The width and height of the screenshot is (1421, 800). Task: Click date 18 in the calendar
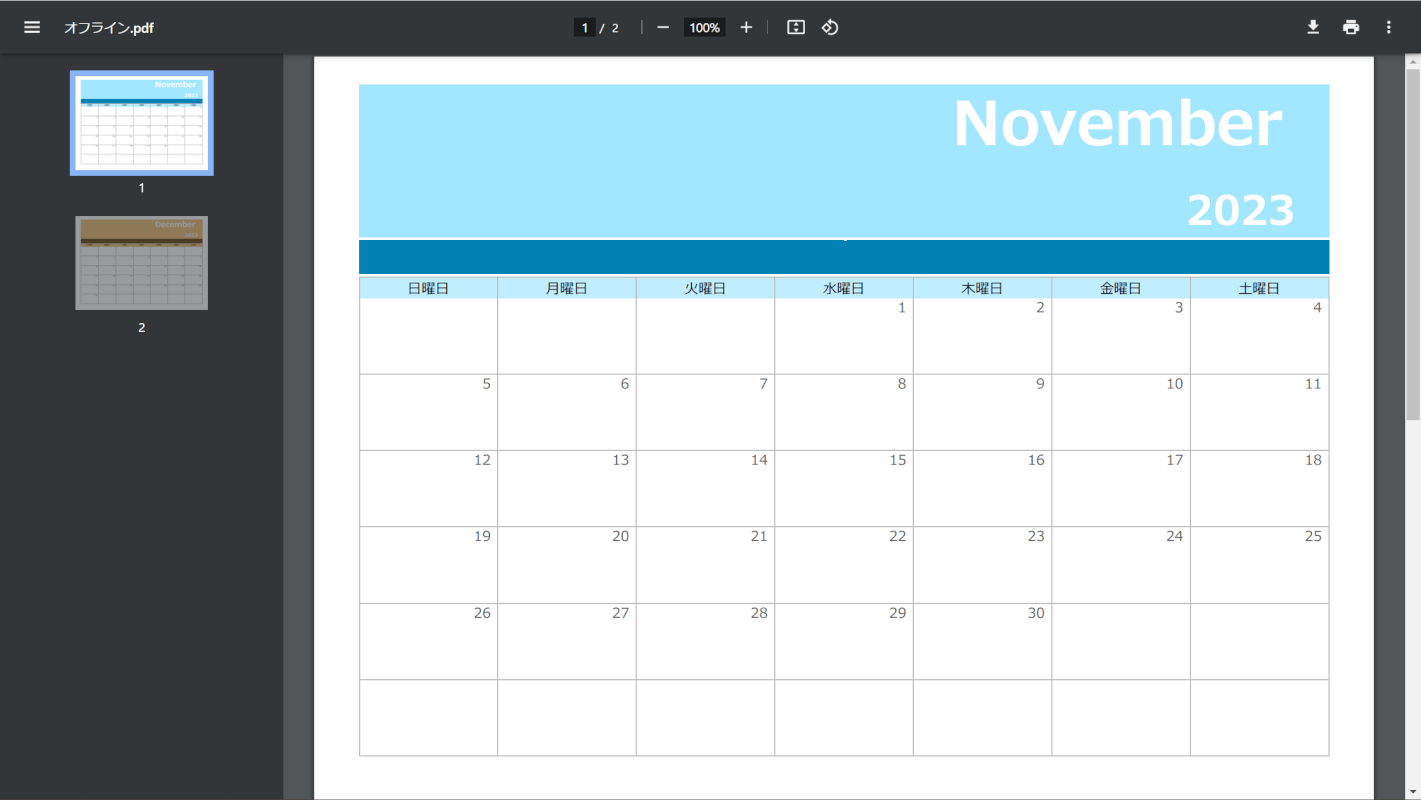point(1313,460)
